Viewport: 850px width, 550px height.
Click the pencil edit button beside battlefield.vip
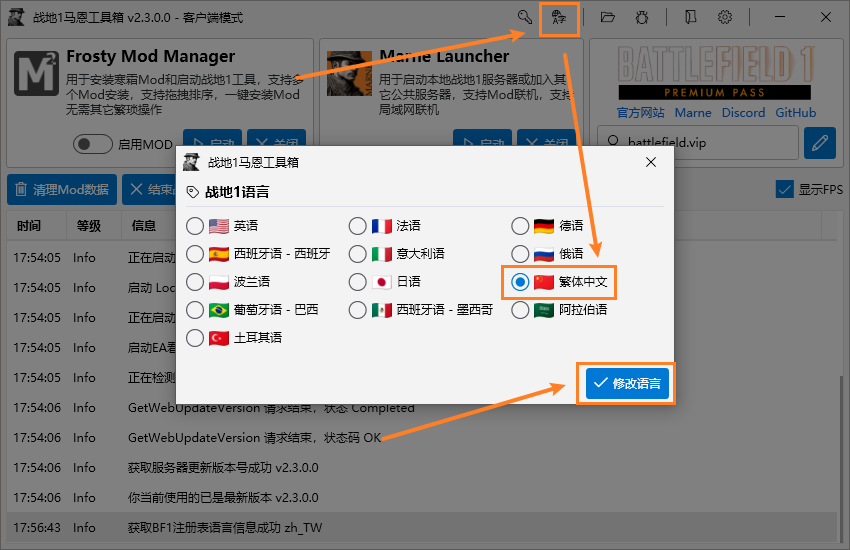pyautogui.click(x=819, y=143)
